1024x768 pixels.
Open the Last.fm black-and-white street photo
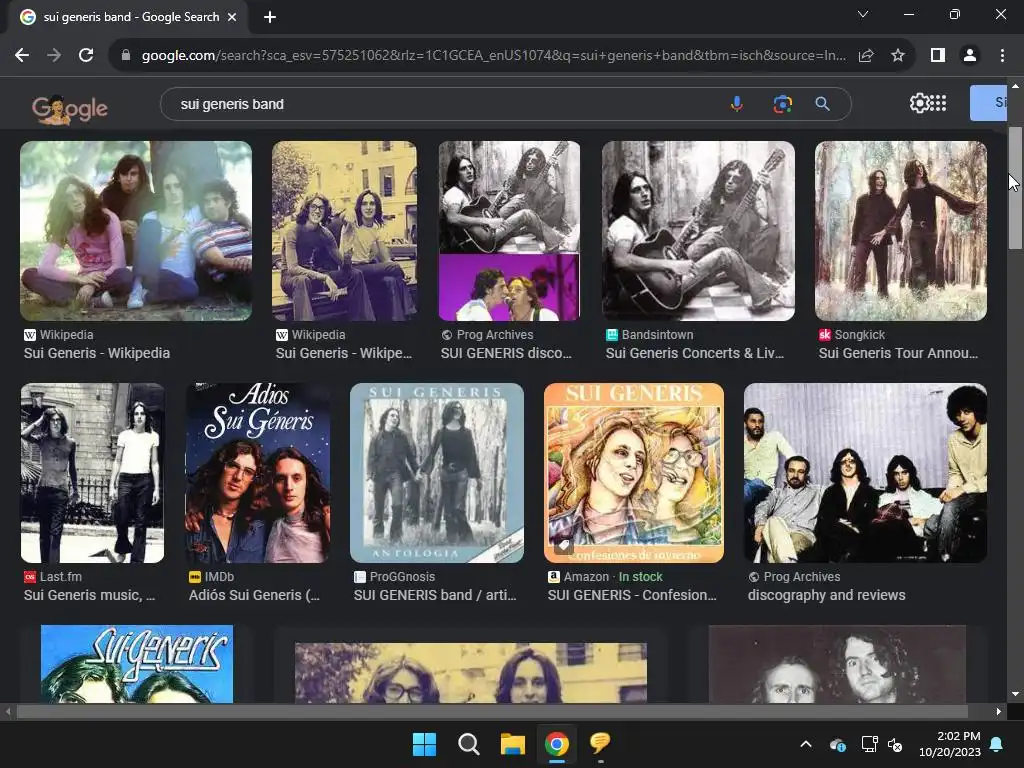click(x=93, y=473)
